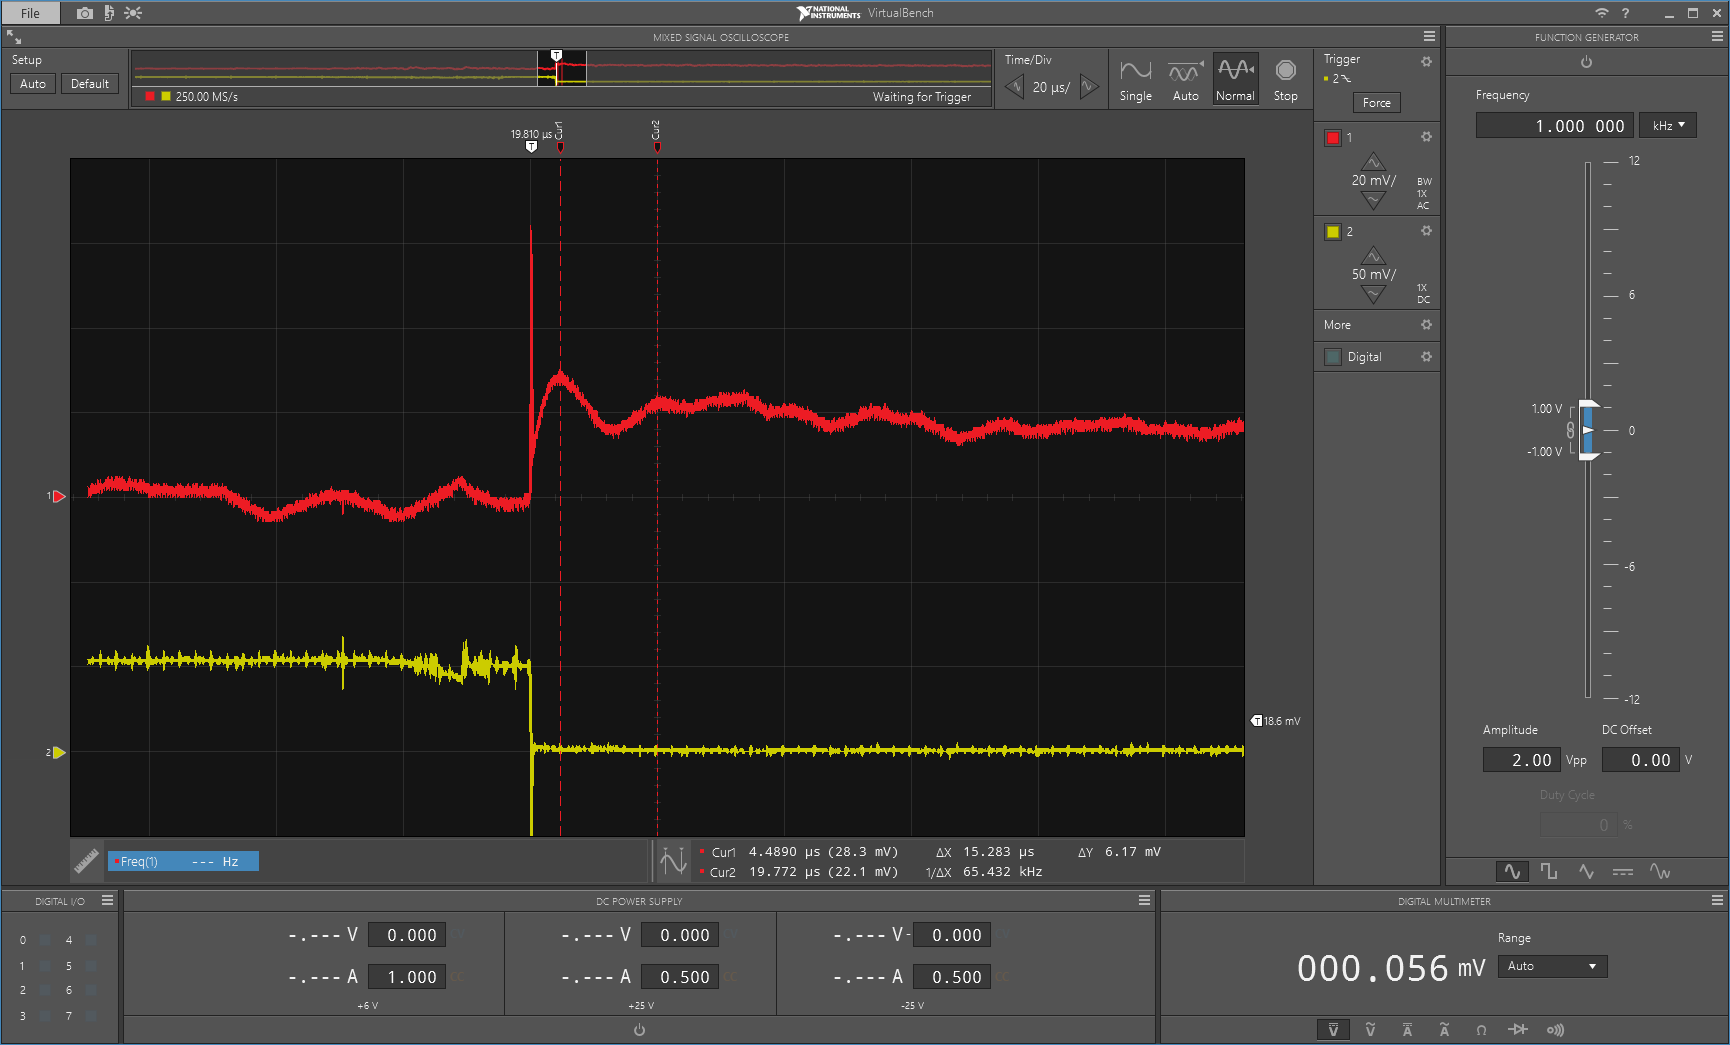
Task: Select triangle waveform in function generator
Action: point(1586,871)
